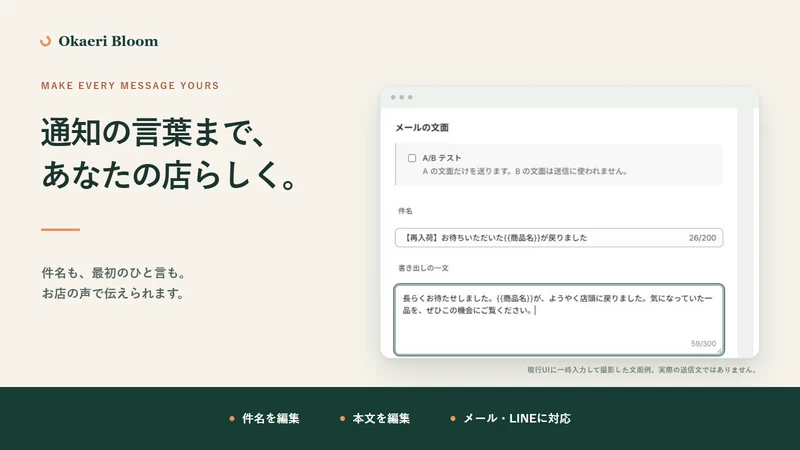800x450 pixels.
Task: Click the 現行UIに一時入力 caption note
Action: click(x=642, y=370)
